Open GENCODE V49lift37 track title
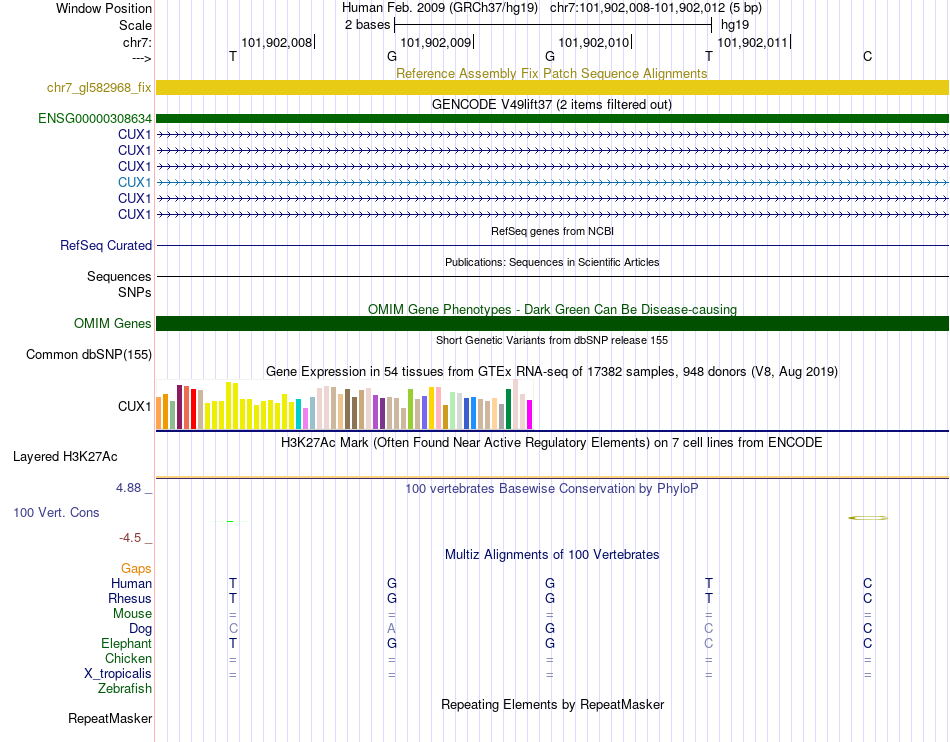Viewport: 950px width, 742px height. pyautogui.click(x=551, y=104)
